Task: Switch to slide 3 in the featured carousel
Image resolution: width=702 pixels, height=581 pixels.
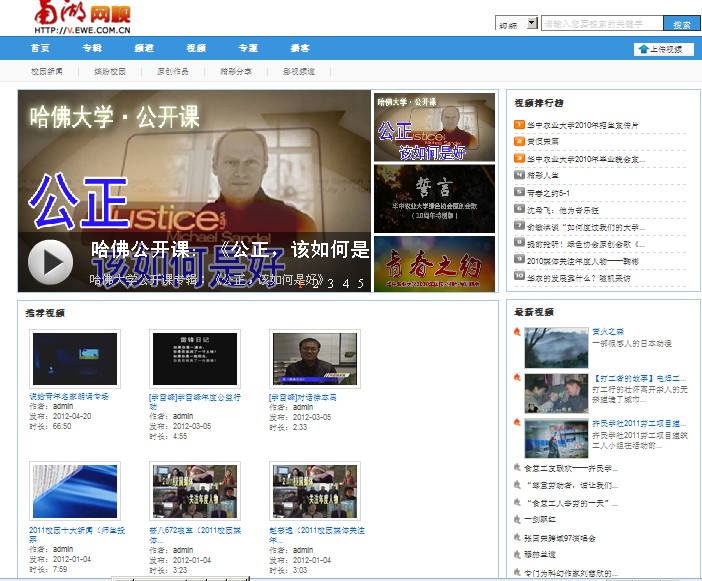Action: point(331,283)
